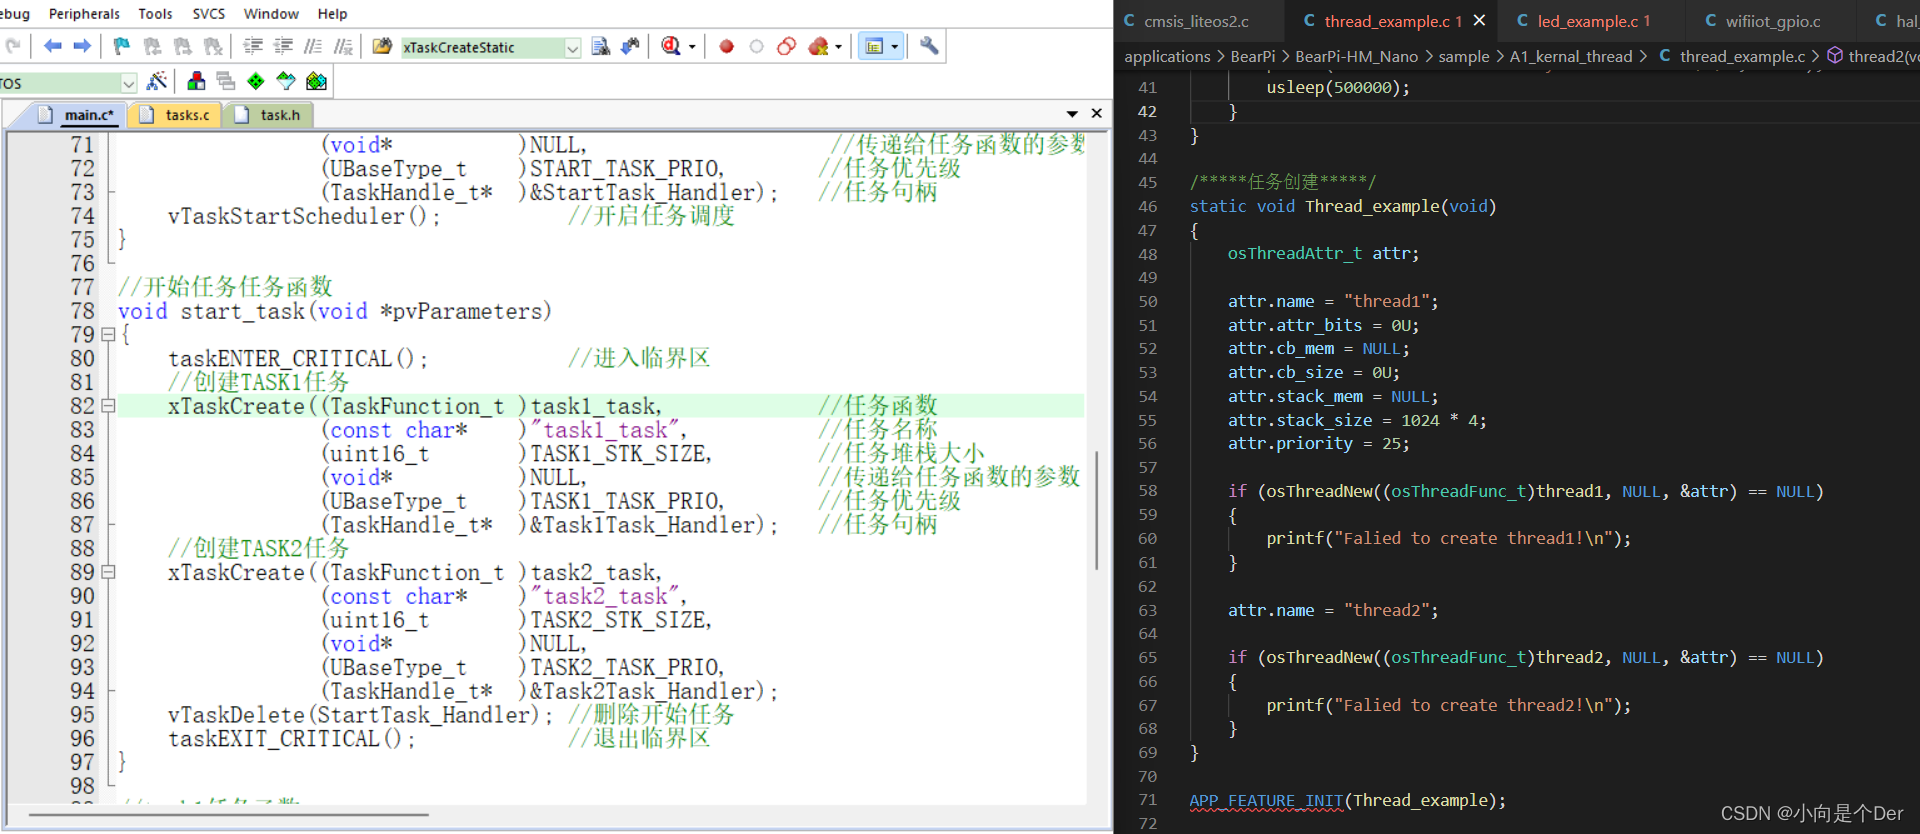Collapse the fold at line 79
This screenshot has height=834, width=1920.
pos(108,335)
